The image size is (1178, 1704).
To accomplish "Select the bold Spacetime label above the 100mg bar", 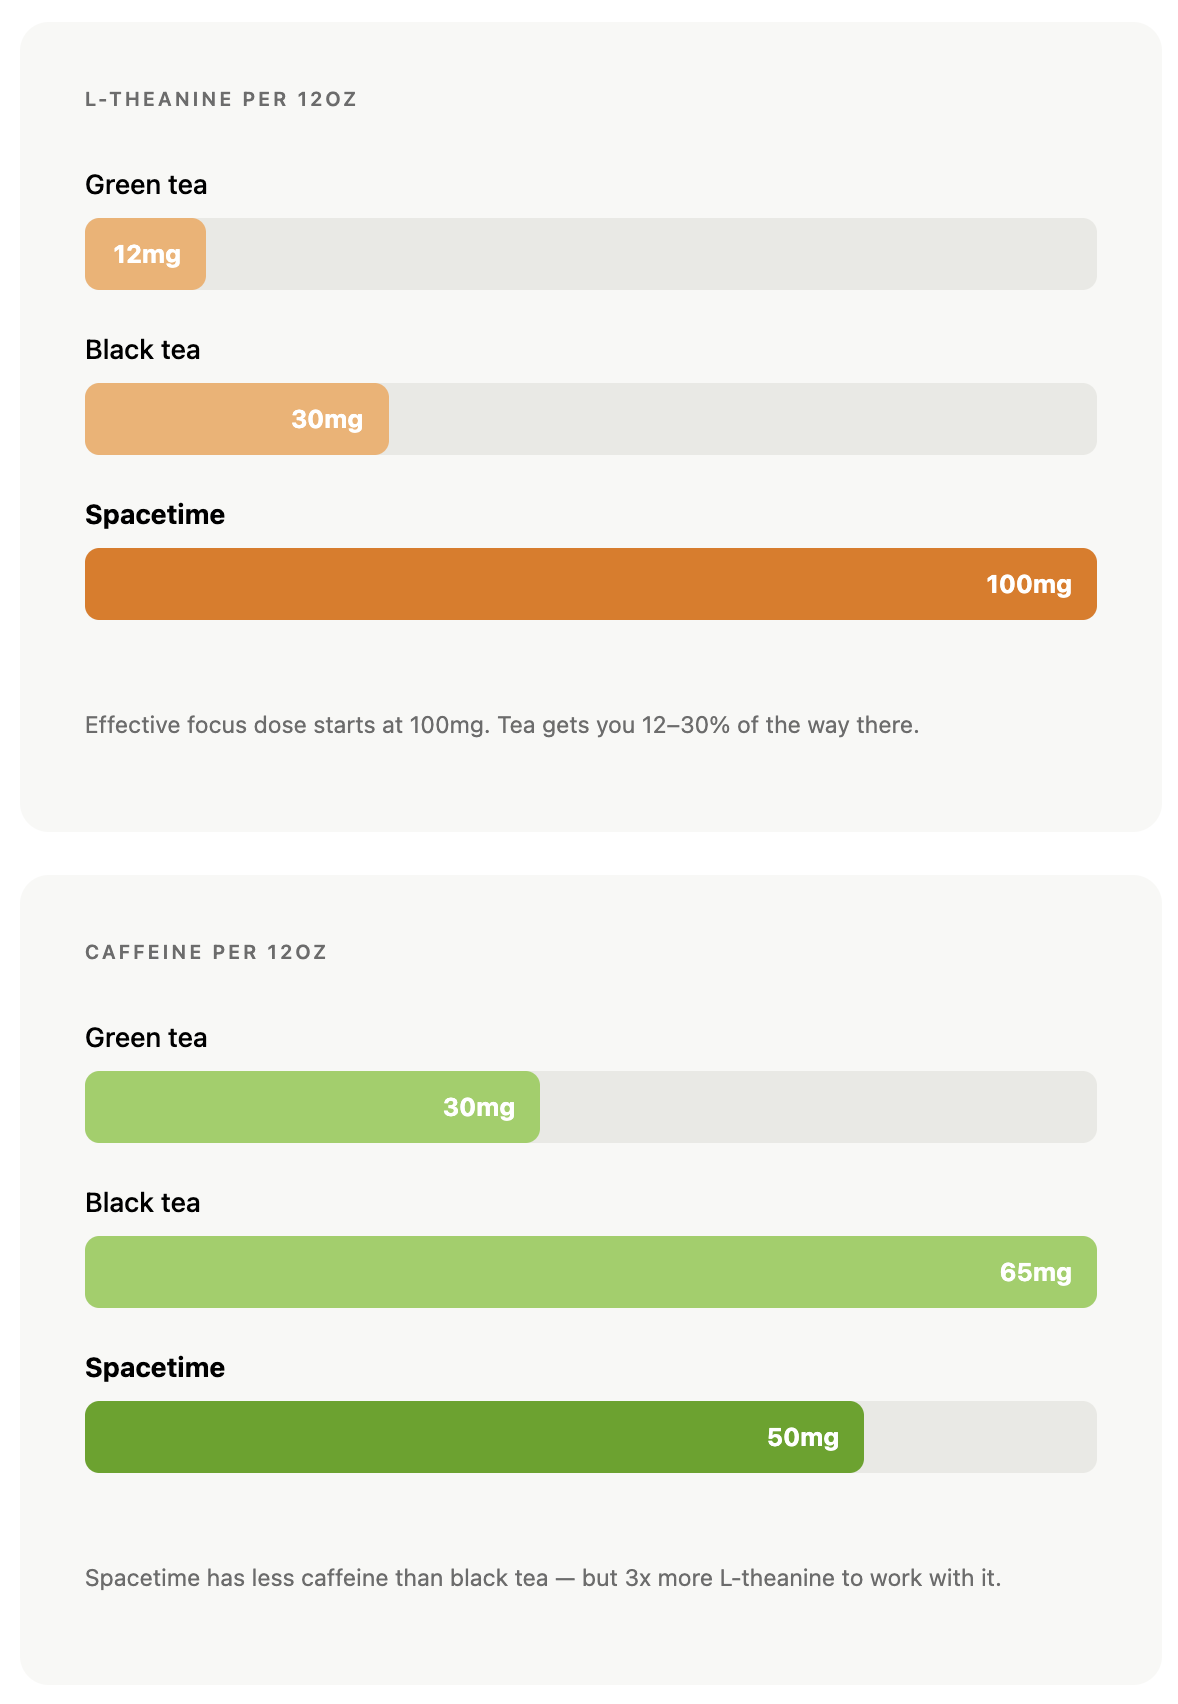I will 155,515.
